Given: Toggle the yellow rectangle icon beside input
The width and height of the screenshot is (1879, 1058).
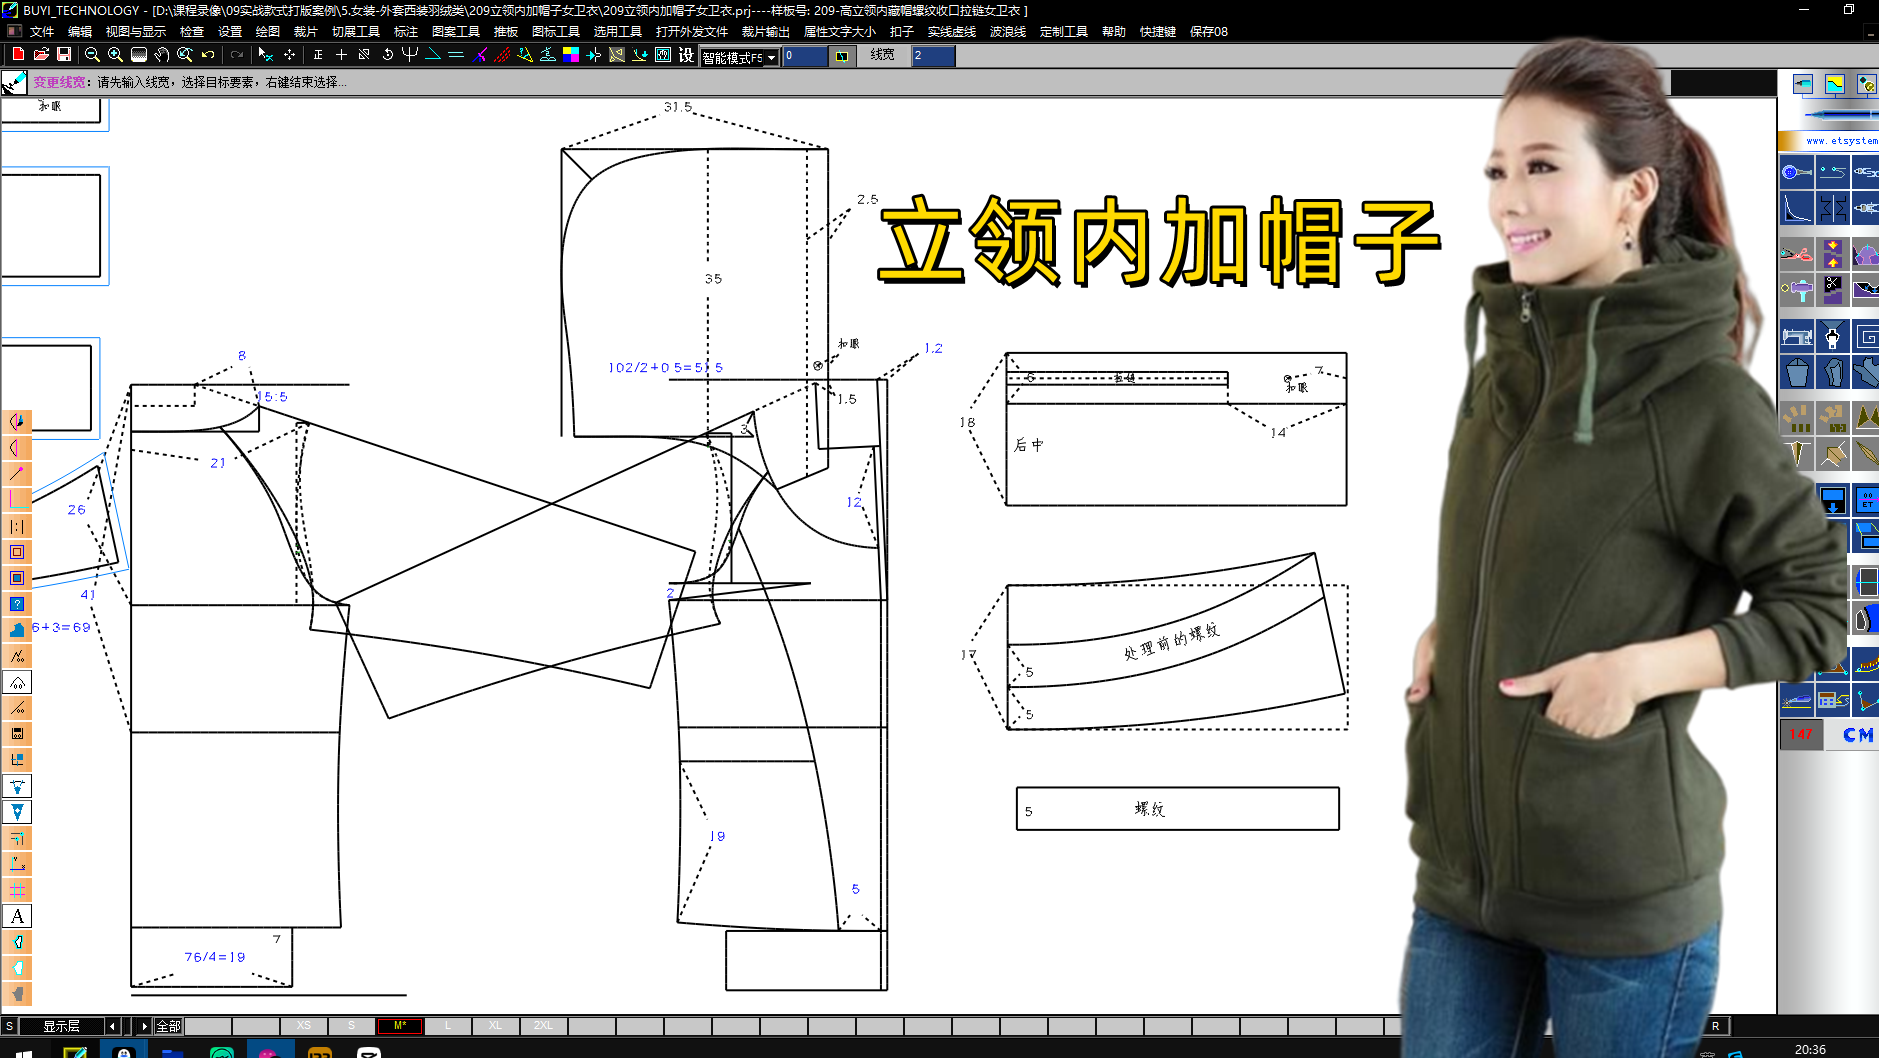Looking at the screenshot, I should tap(842, 56).
